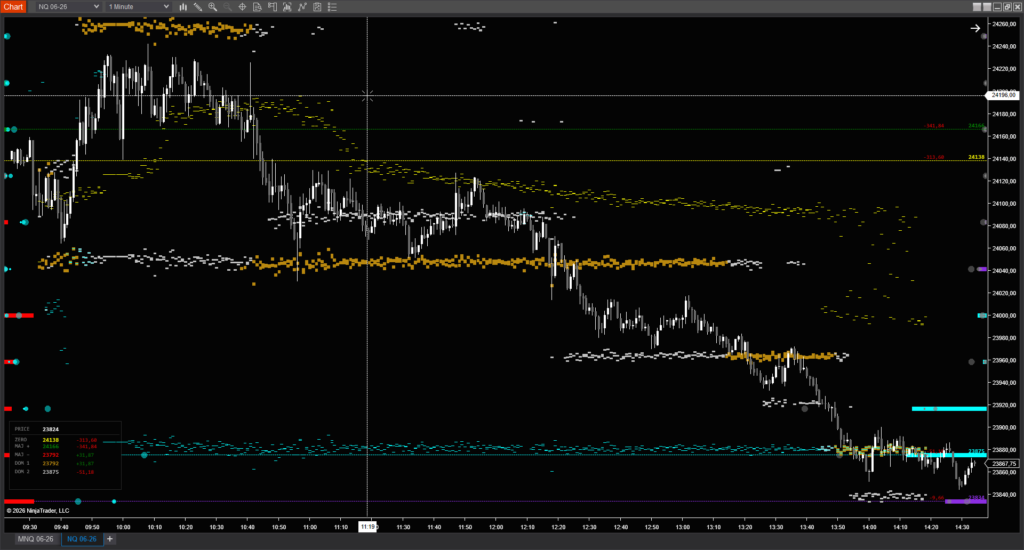Click the white arrow to scroll chart to latest bar
This screenshot has width=1024, height=550.
point(975,28)
